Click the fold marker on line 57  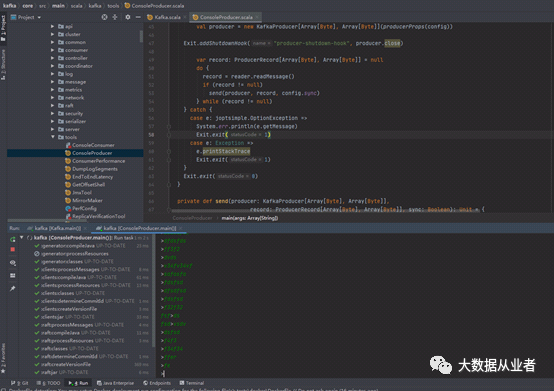(169, 126)
